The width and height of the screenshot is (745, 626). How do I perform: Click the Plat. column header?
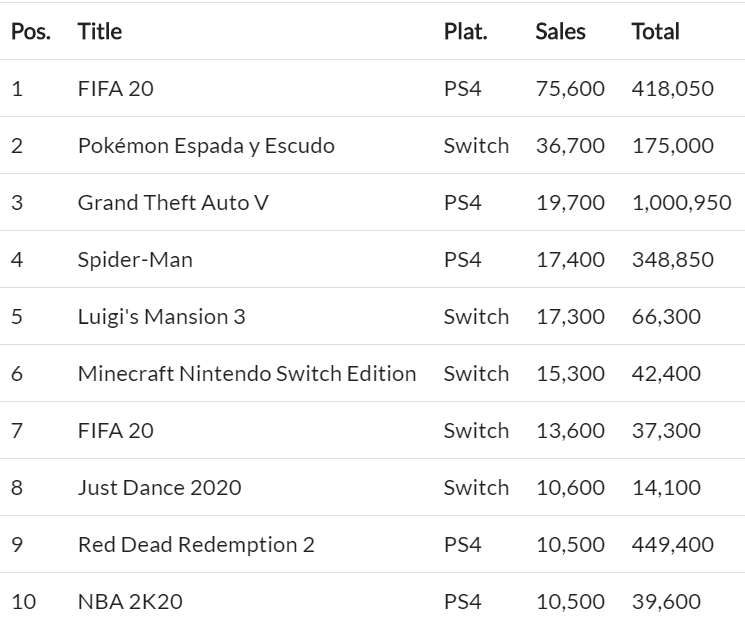pyautogui.click(x=465, y=31)
